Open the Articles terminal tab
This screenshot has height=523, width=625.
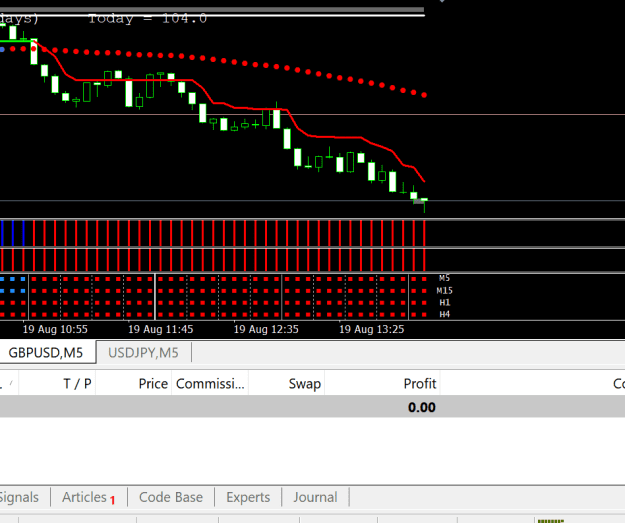click(88, 497)
